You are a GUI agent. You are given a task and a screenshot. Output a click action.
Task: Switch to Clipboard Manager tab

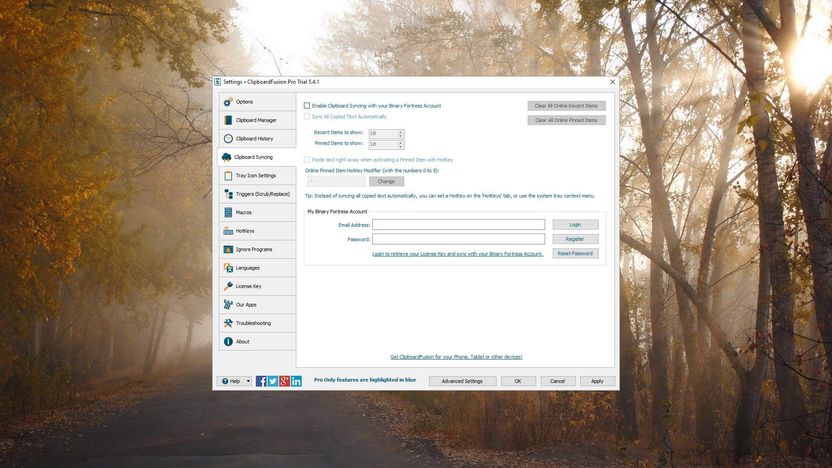coord(257,120)
